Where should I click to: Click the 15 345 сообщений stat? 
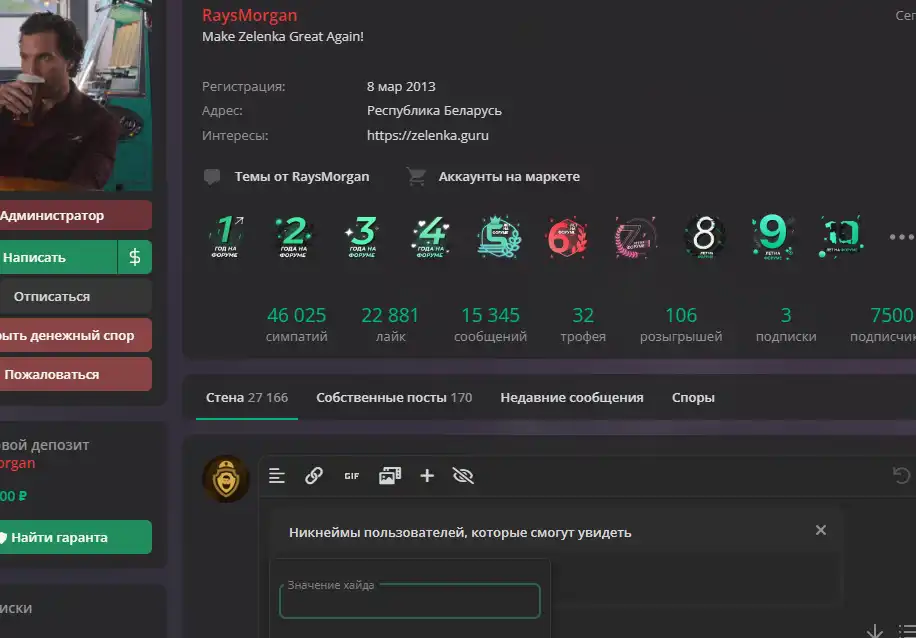[490, 325]
